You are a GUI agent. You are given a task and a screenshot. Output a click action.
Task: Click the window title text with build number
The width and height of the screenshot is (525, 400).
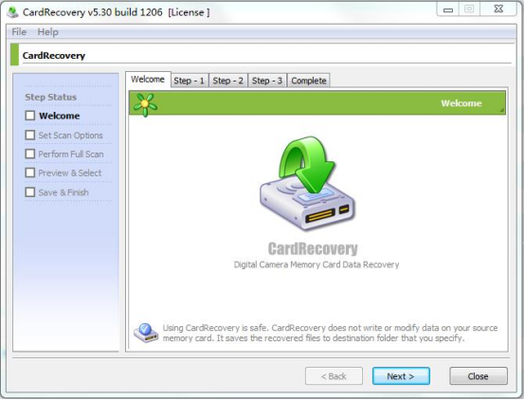[116, 12]
